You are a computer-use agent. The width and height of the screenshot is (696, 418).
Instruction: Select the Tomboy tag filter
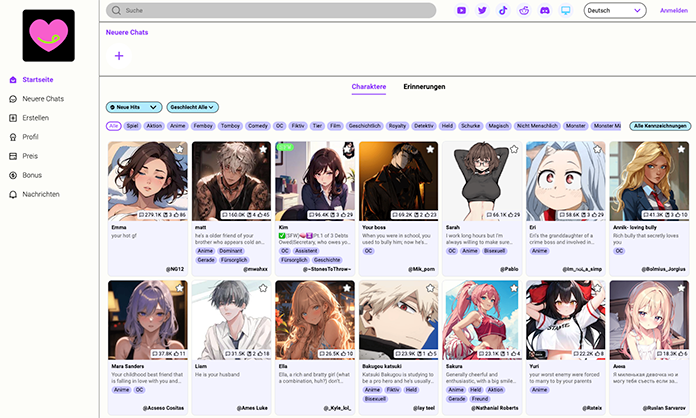coord(230,126)
